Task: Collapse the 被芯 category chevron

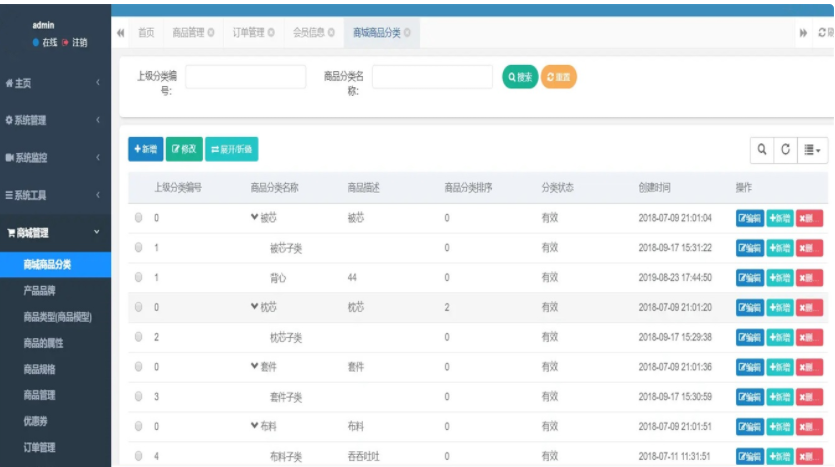Action: pos(255,217)
